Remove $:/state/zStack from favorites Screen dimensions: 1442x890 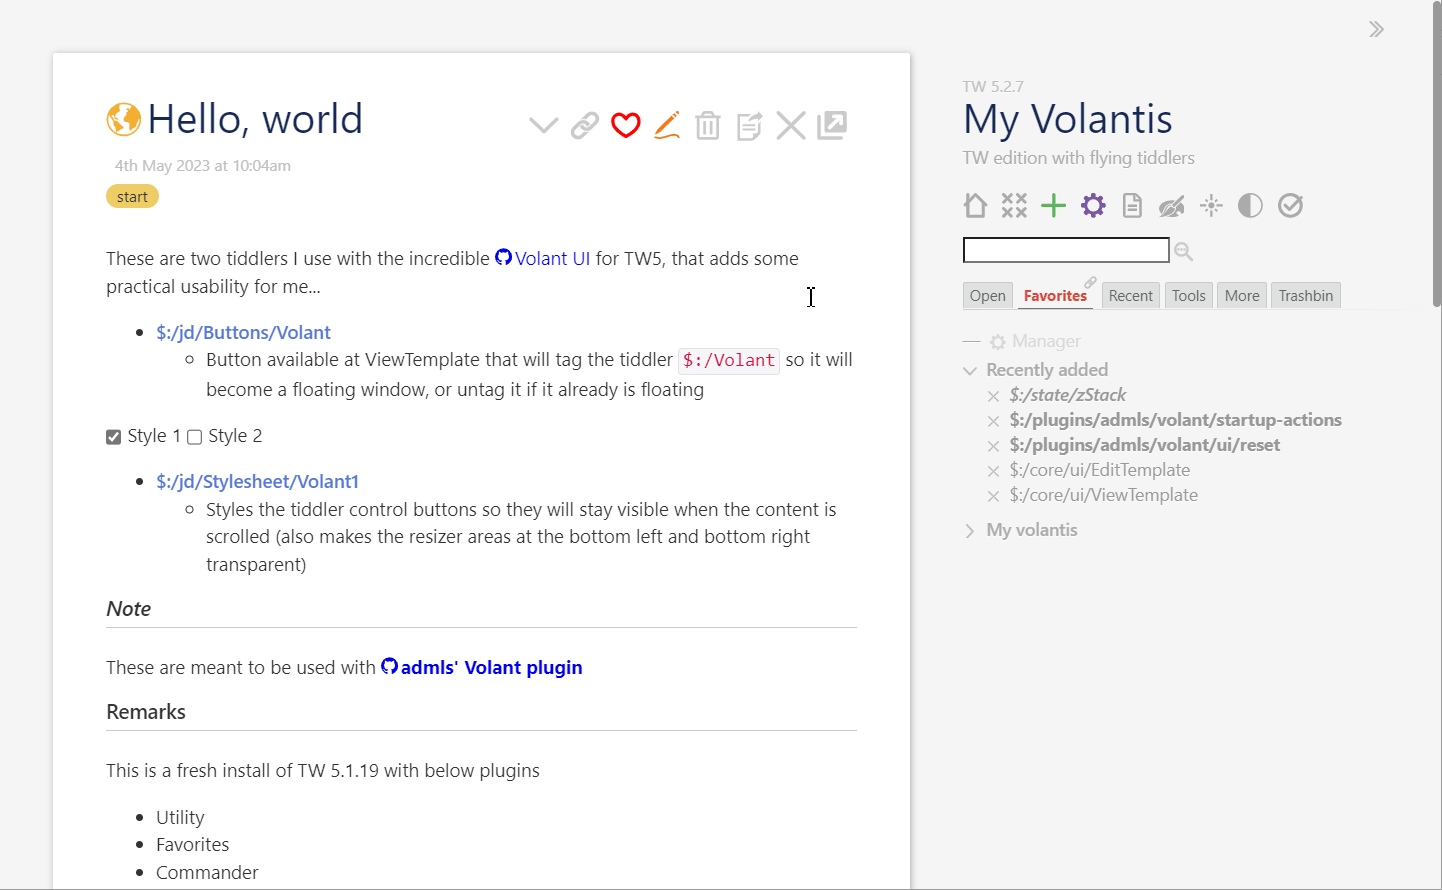click(993, 396)
